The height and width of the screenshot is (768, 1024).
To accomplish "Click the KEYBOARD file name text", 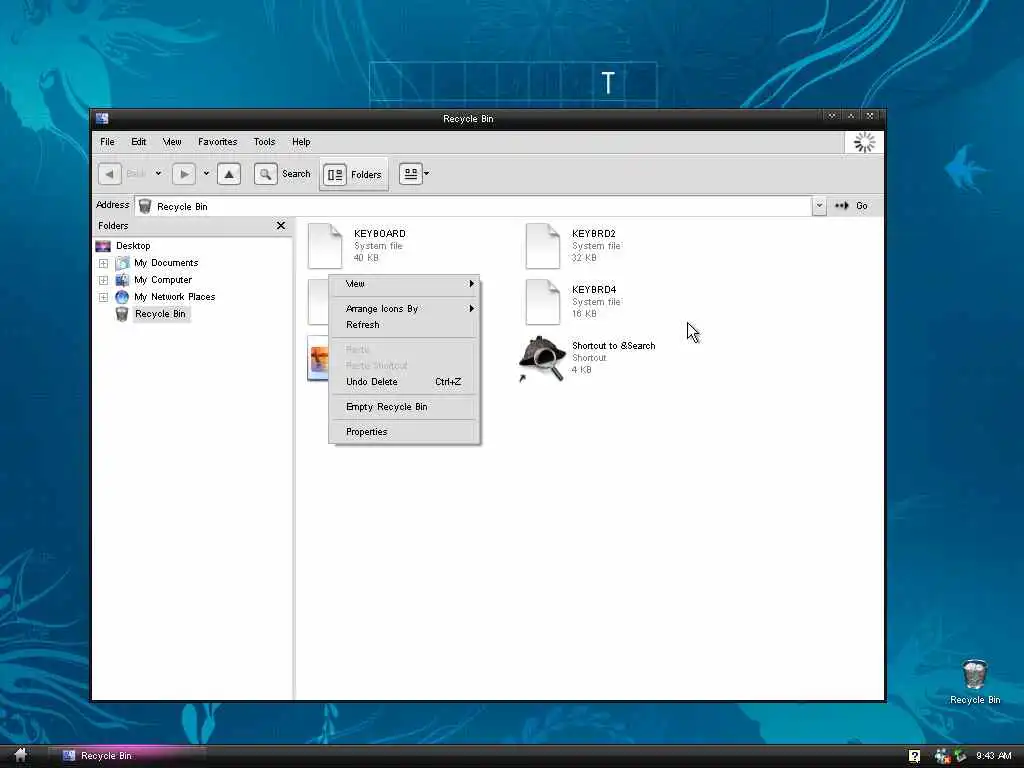I will [x=379, y=233].
